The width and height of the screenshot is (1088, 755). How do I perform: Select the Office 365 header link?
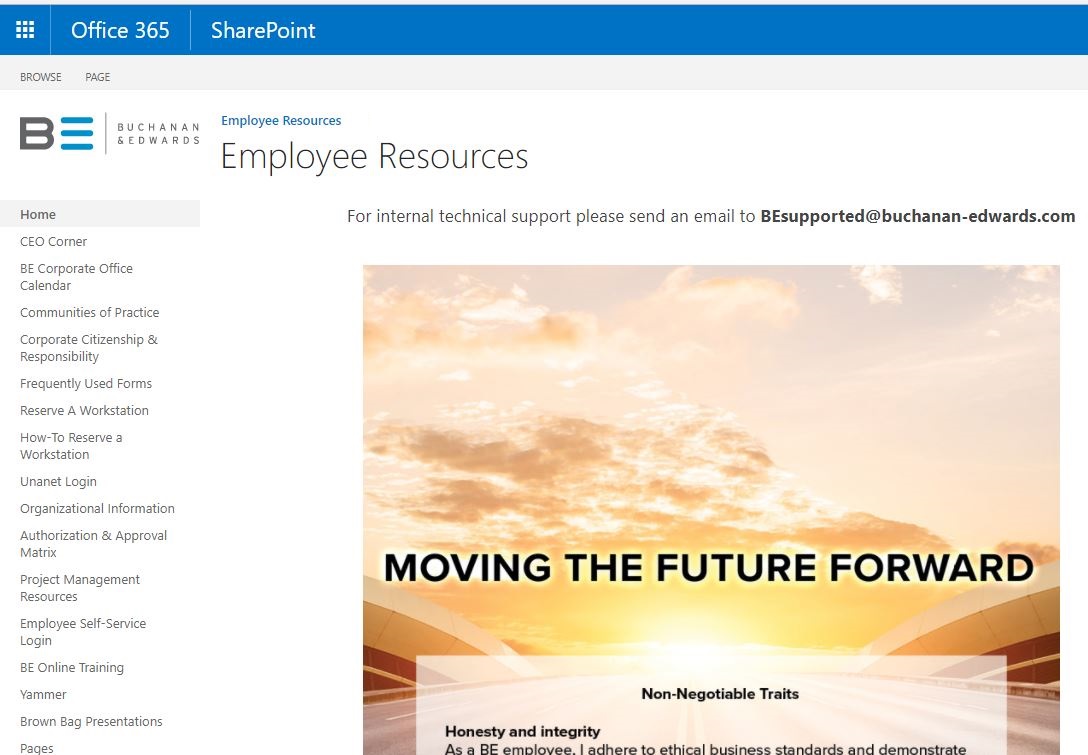(120, 30)
